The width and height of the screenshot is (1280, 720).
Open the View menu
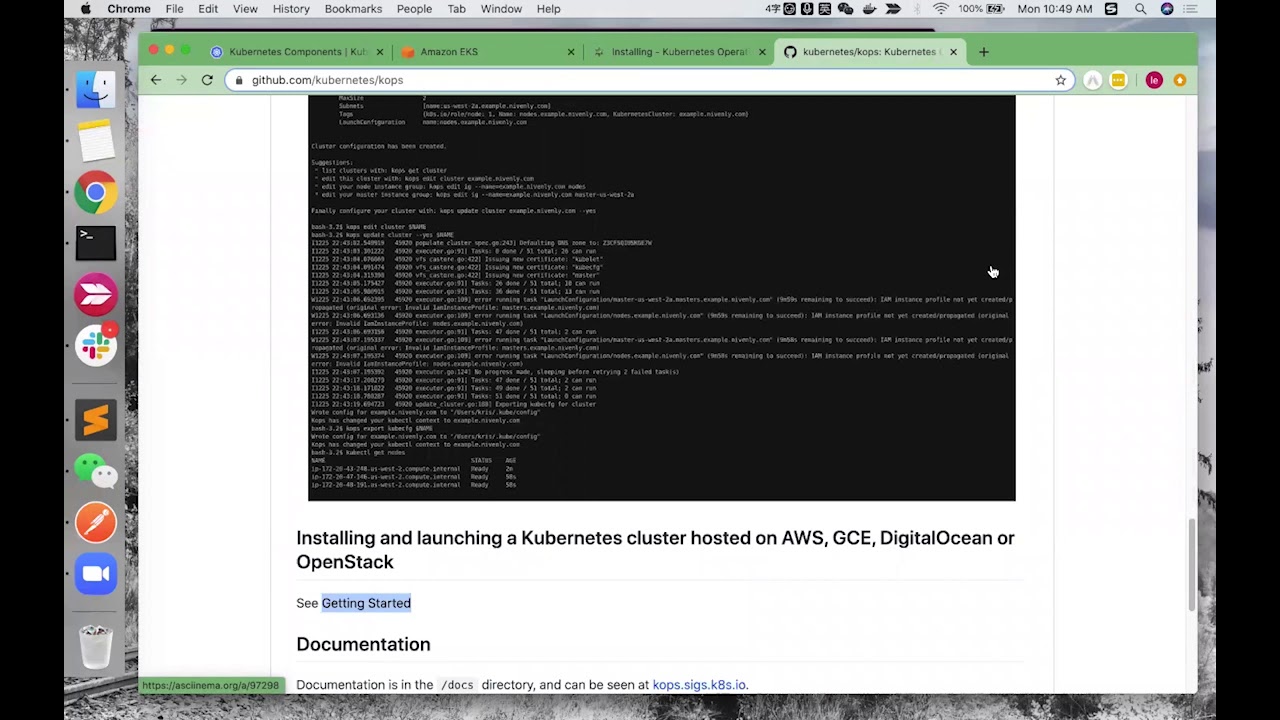(x=245, y=9)
